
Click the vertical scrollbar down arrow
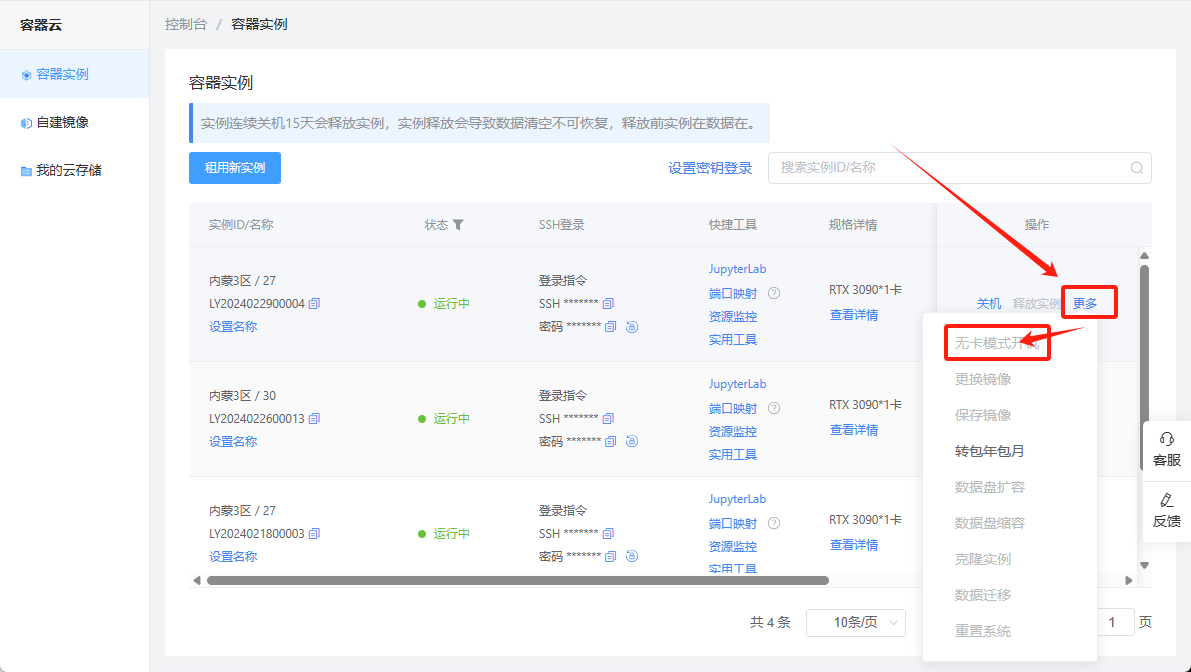1145,565
